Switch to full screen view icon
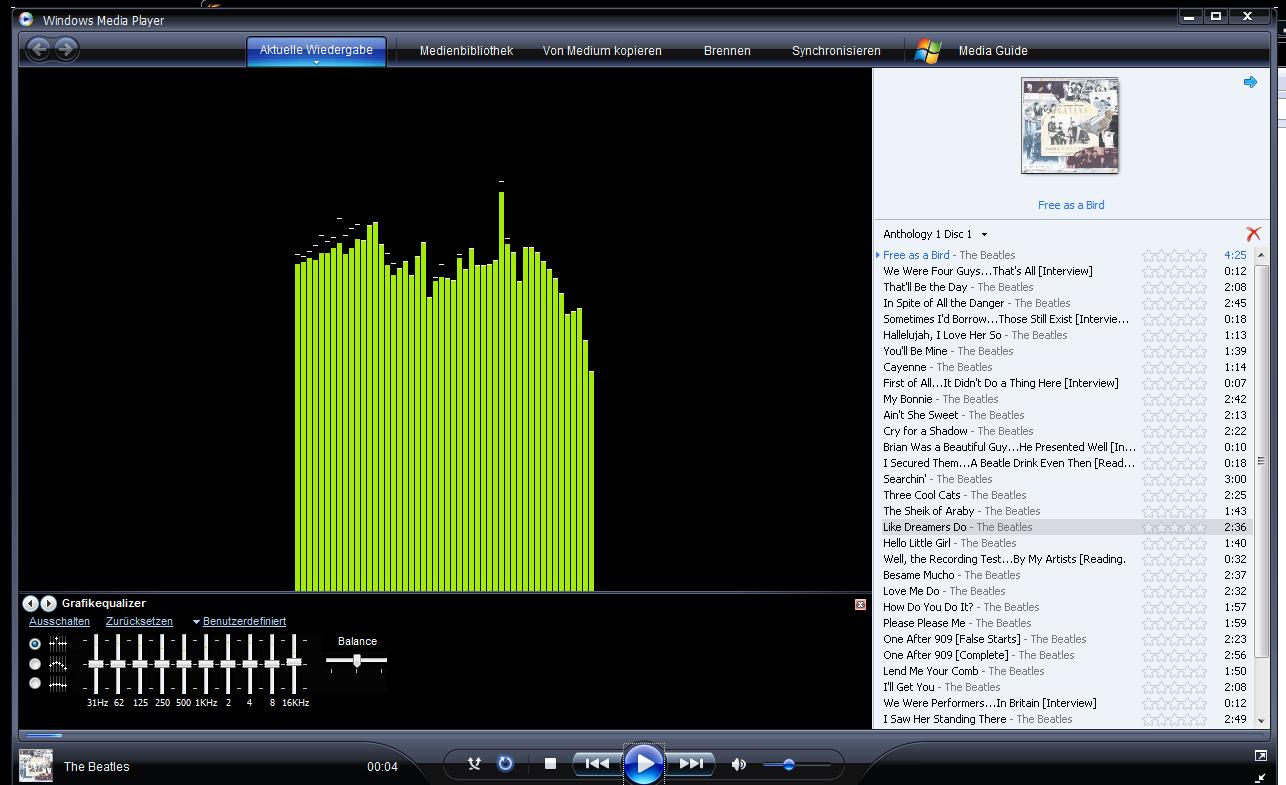Image resolution: width=1286 pixels, height=785 pixels. tap(1260, 756)
